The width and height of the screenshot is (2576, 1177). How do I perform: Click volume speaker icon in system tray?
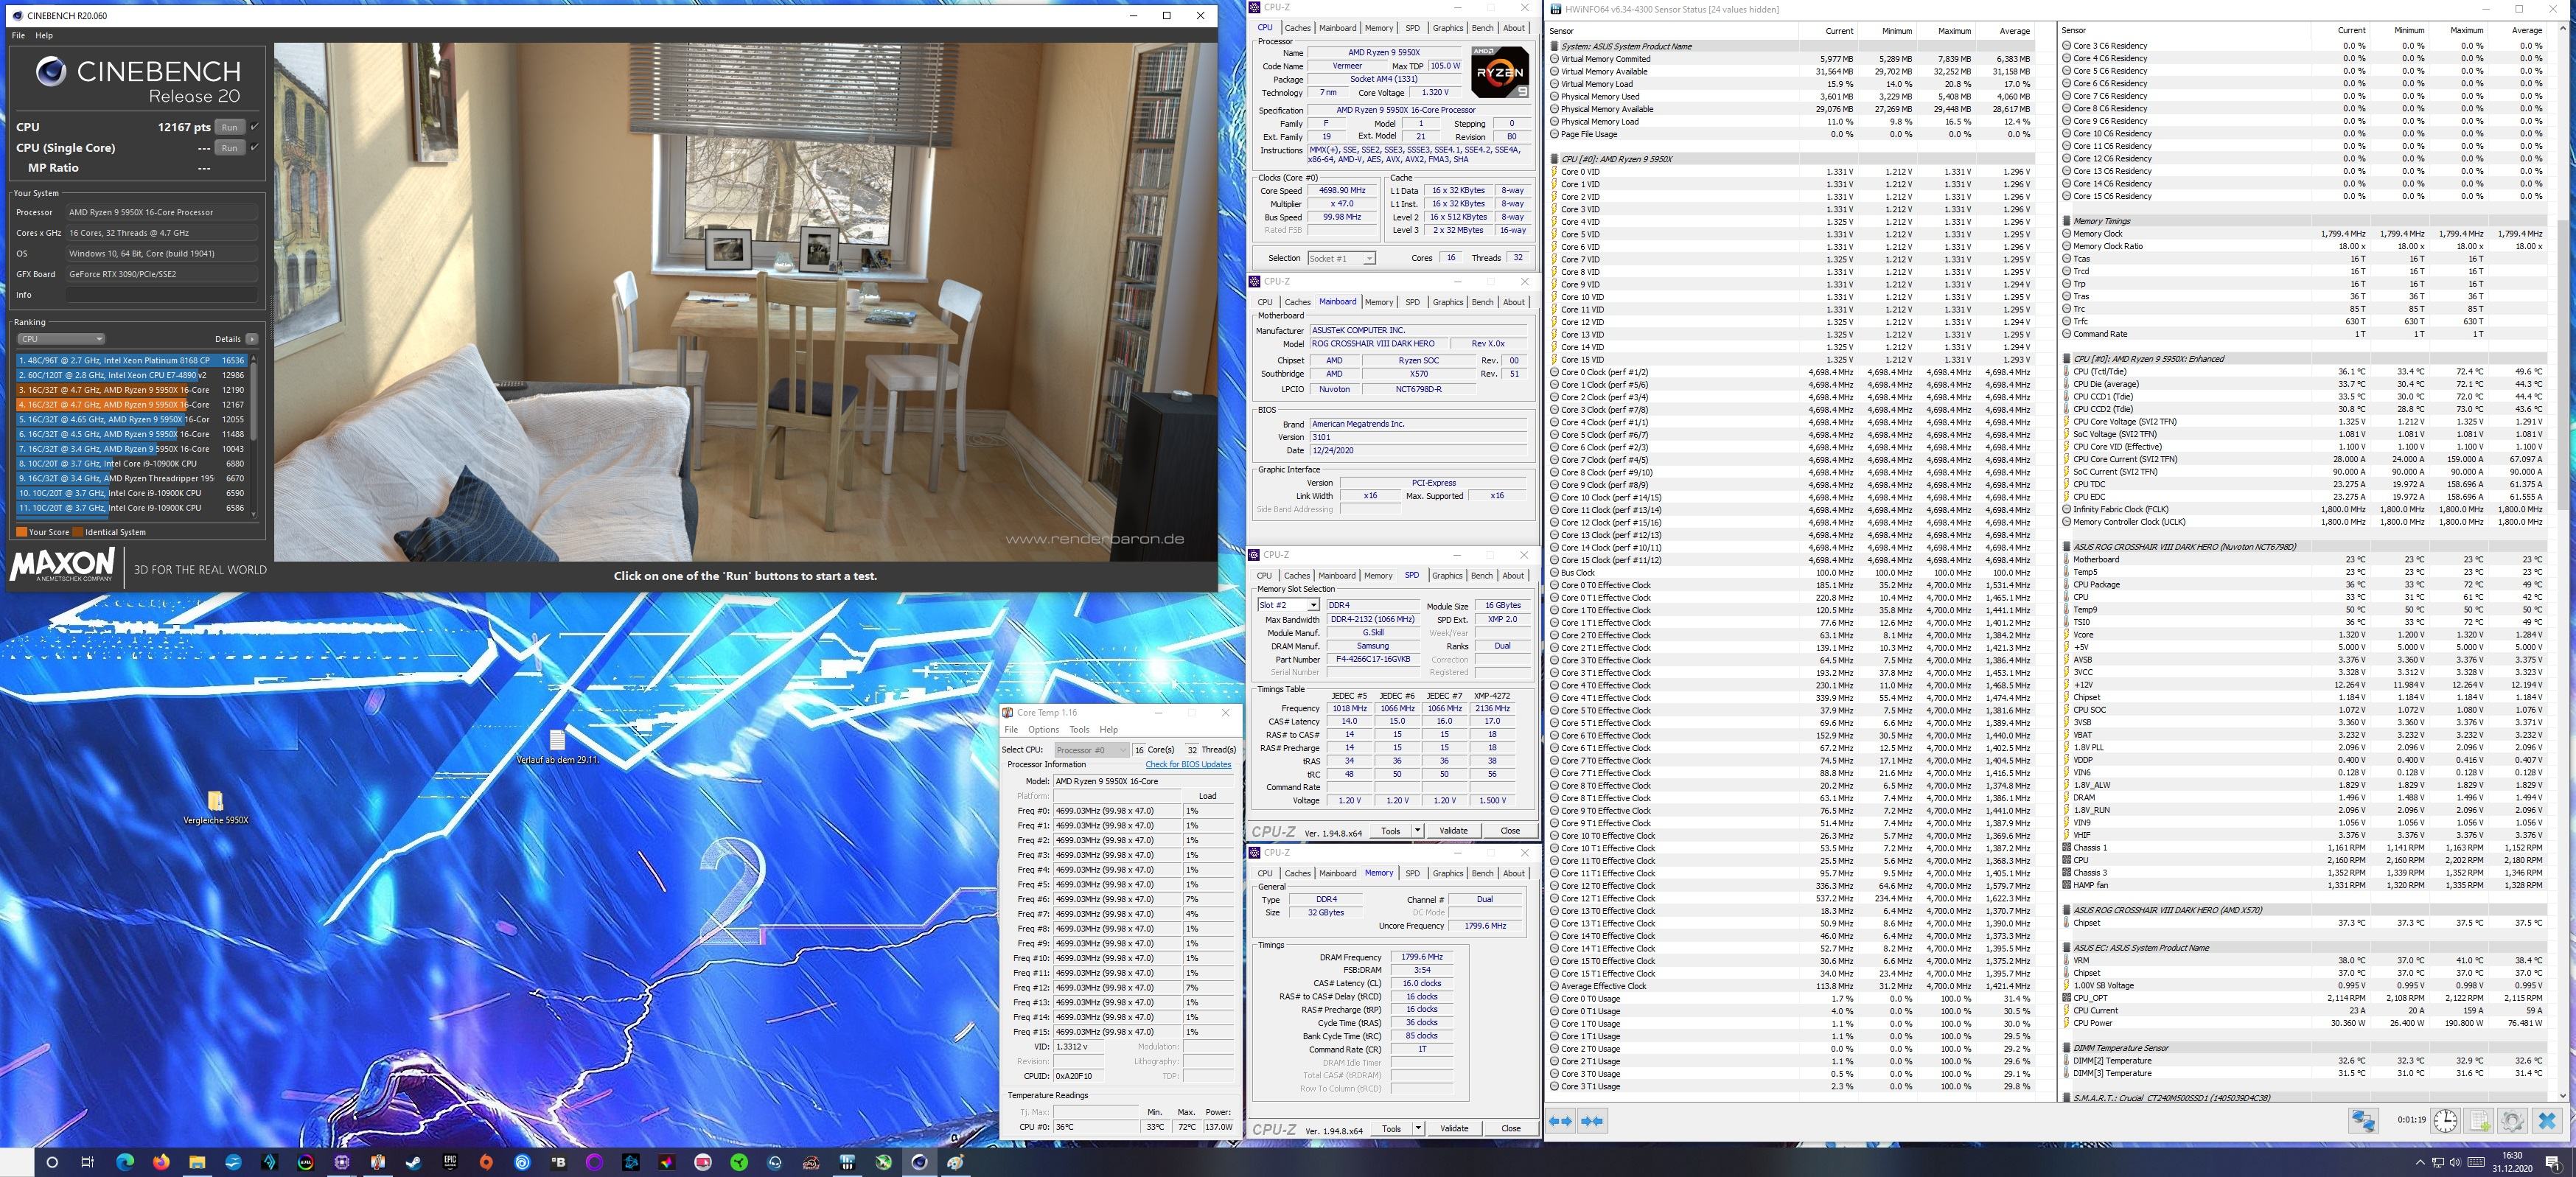point(2455,1162)
